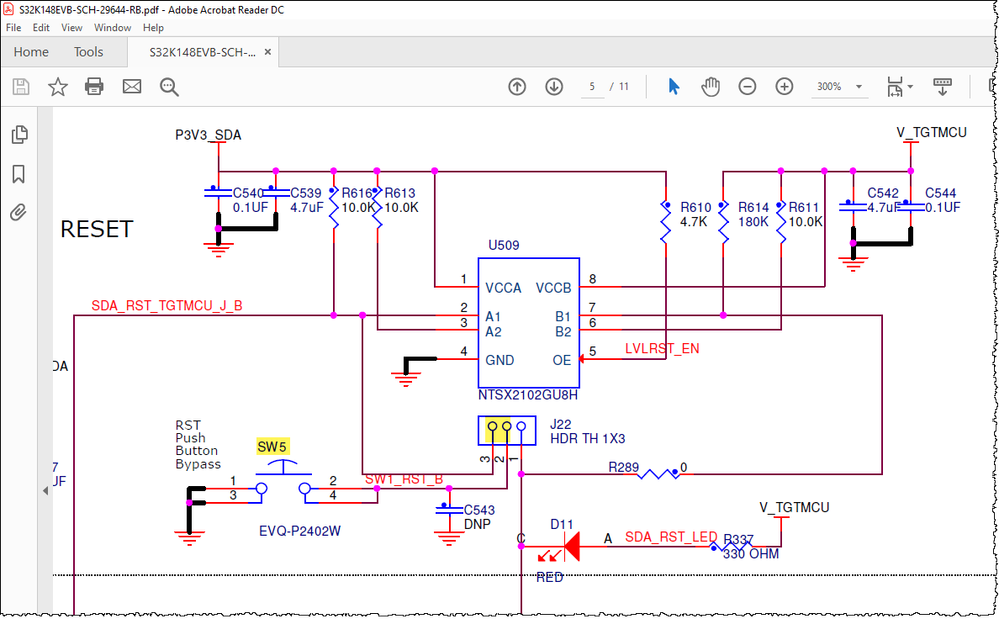Click the OE pin label on U509
999x619 pixels.
(562, 361)
